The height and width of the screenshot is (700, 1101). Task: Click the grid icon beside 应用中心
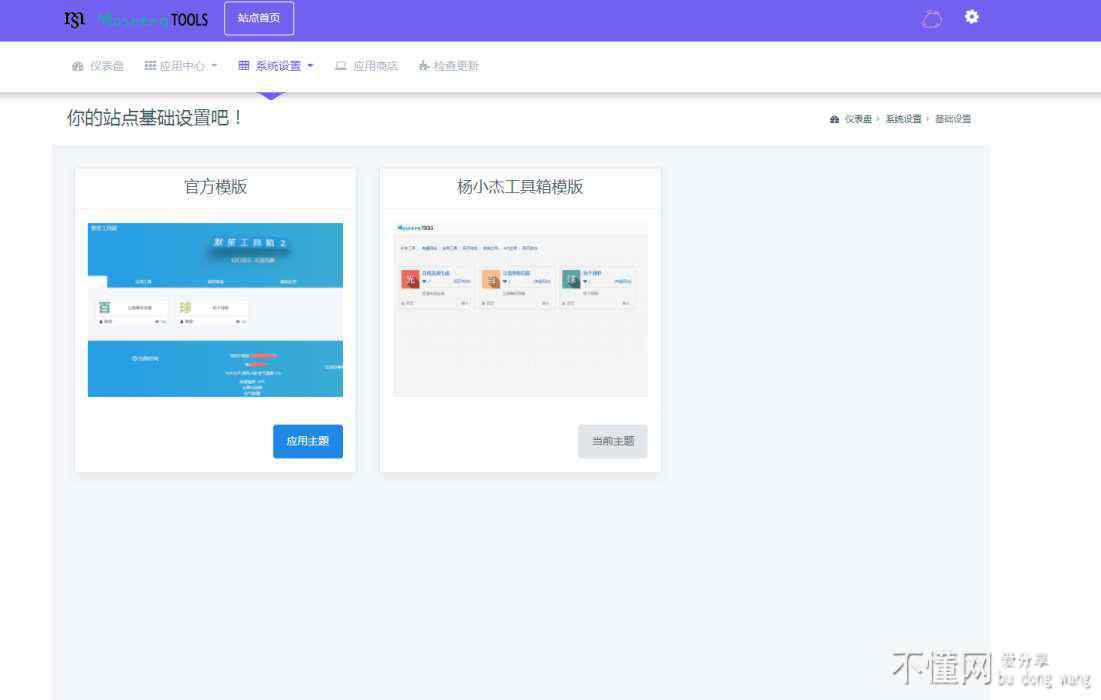[150, 66]
